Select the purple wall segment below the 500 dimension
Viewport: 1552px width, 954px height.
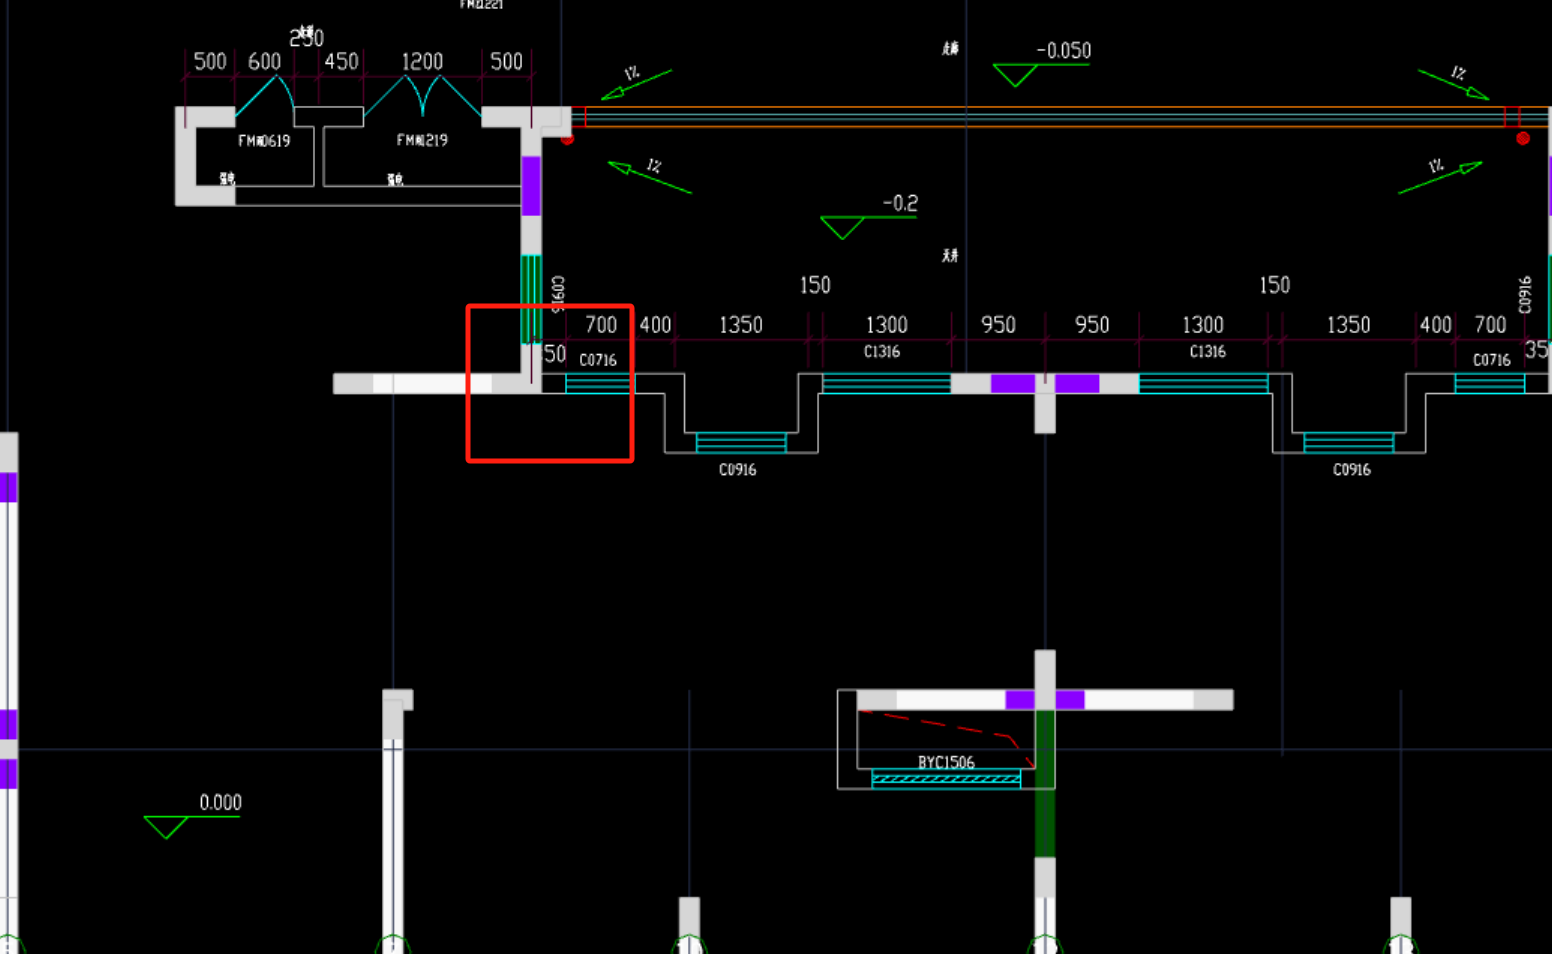531,186
